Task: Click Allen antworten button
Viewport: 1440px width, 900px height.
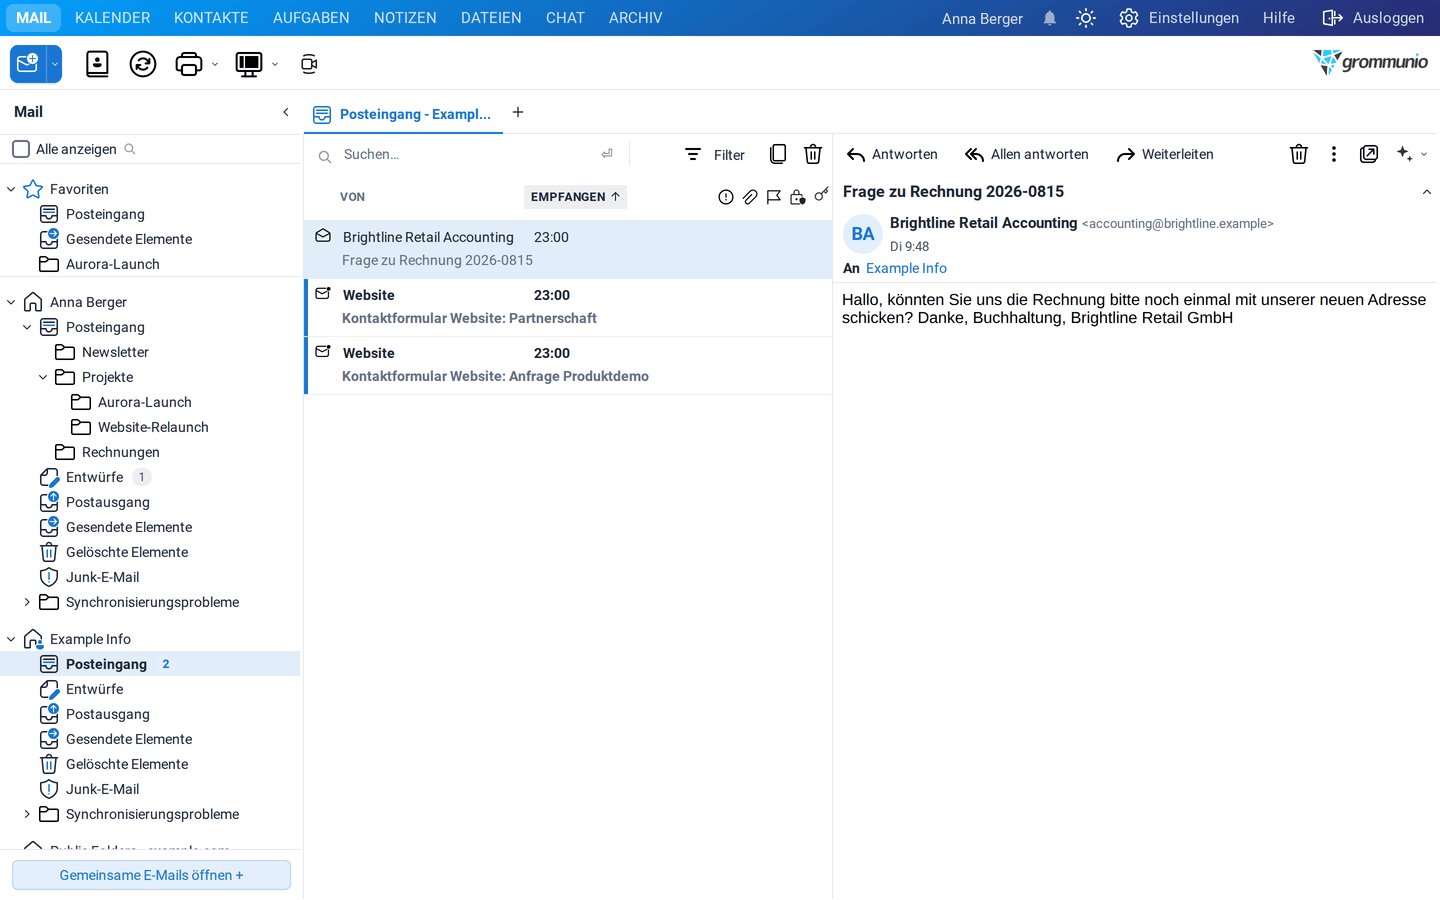Action: (x=1027, y=154)
